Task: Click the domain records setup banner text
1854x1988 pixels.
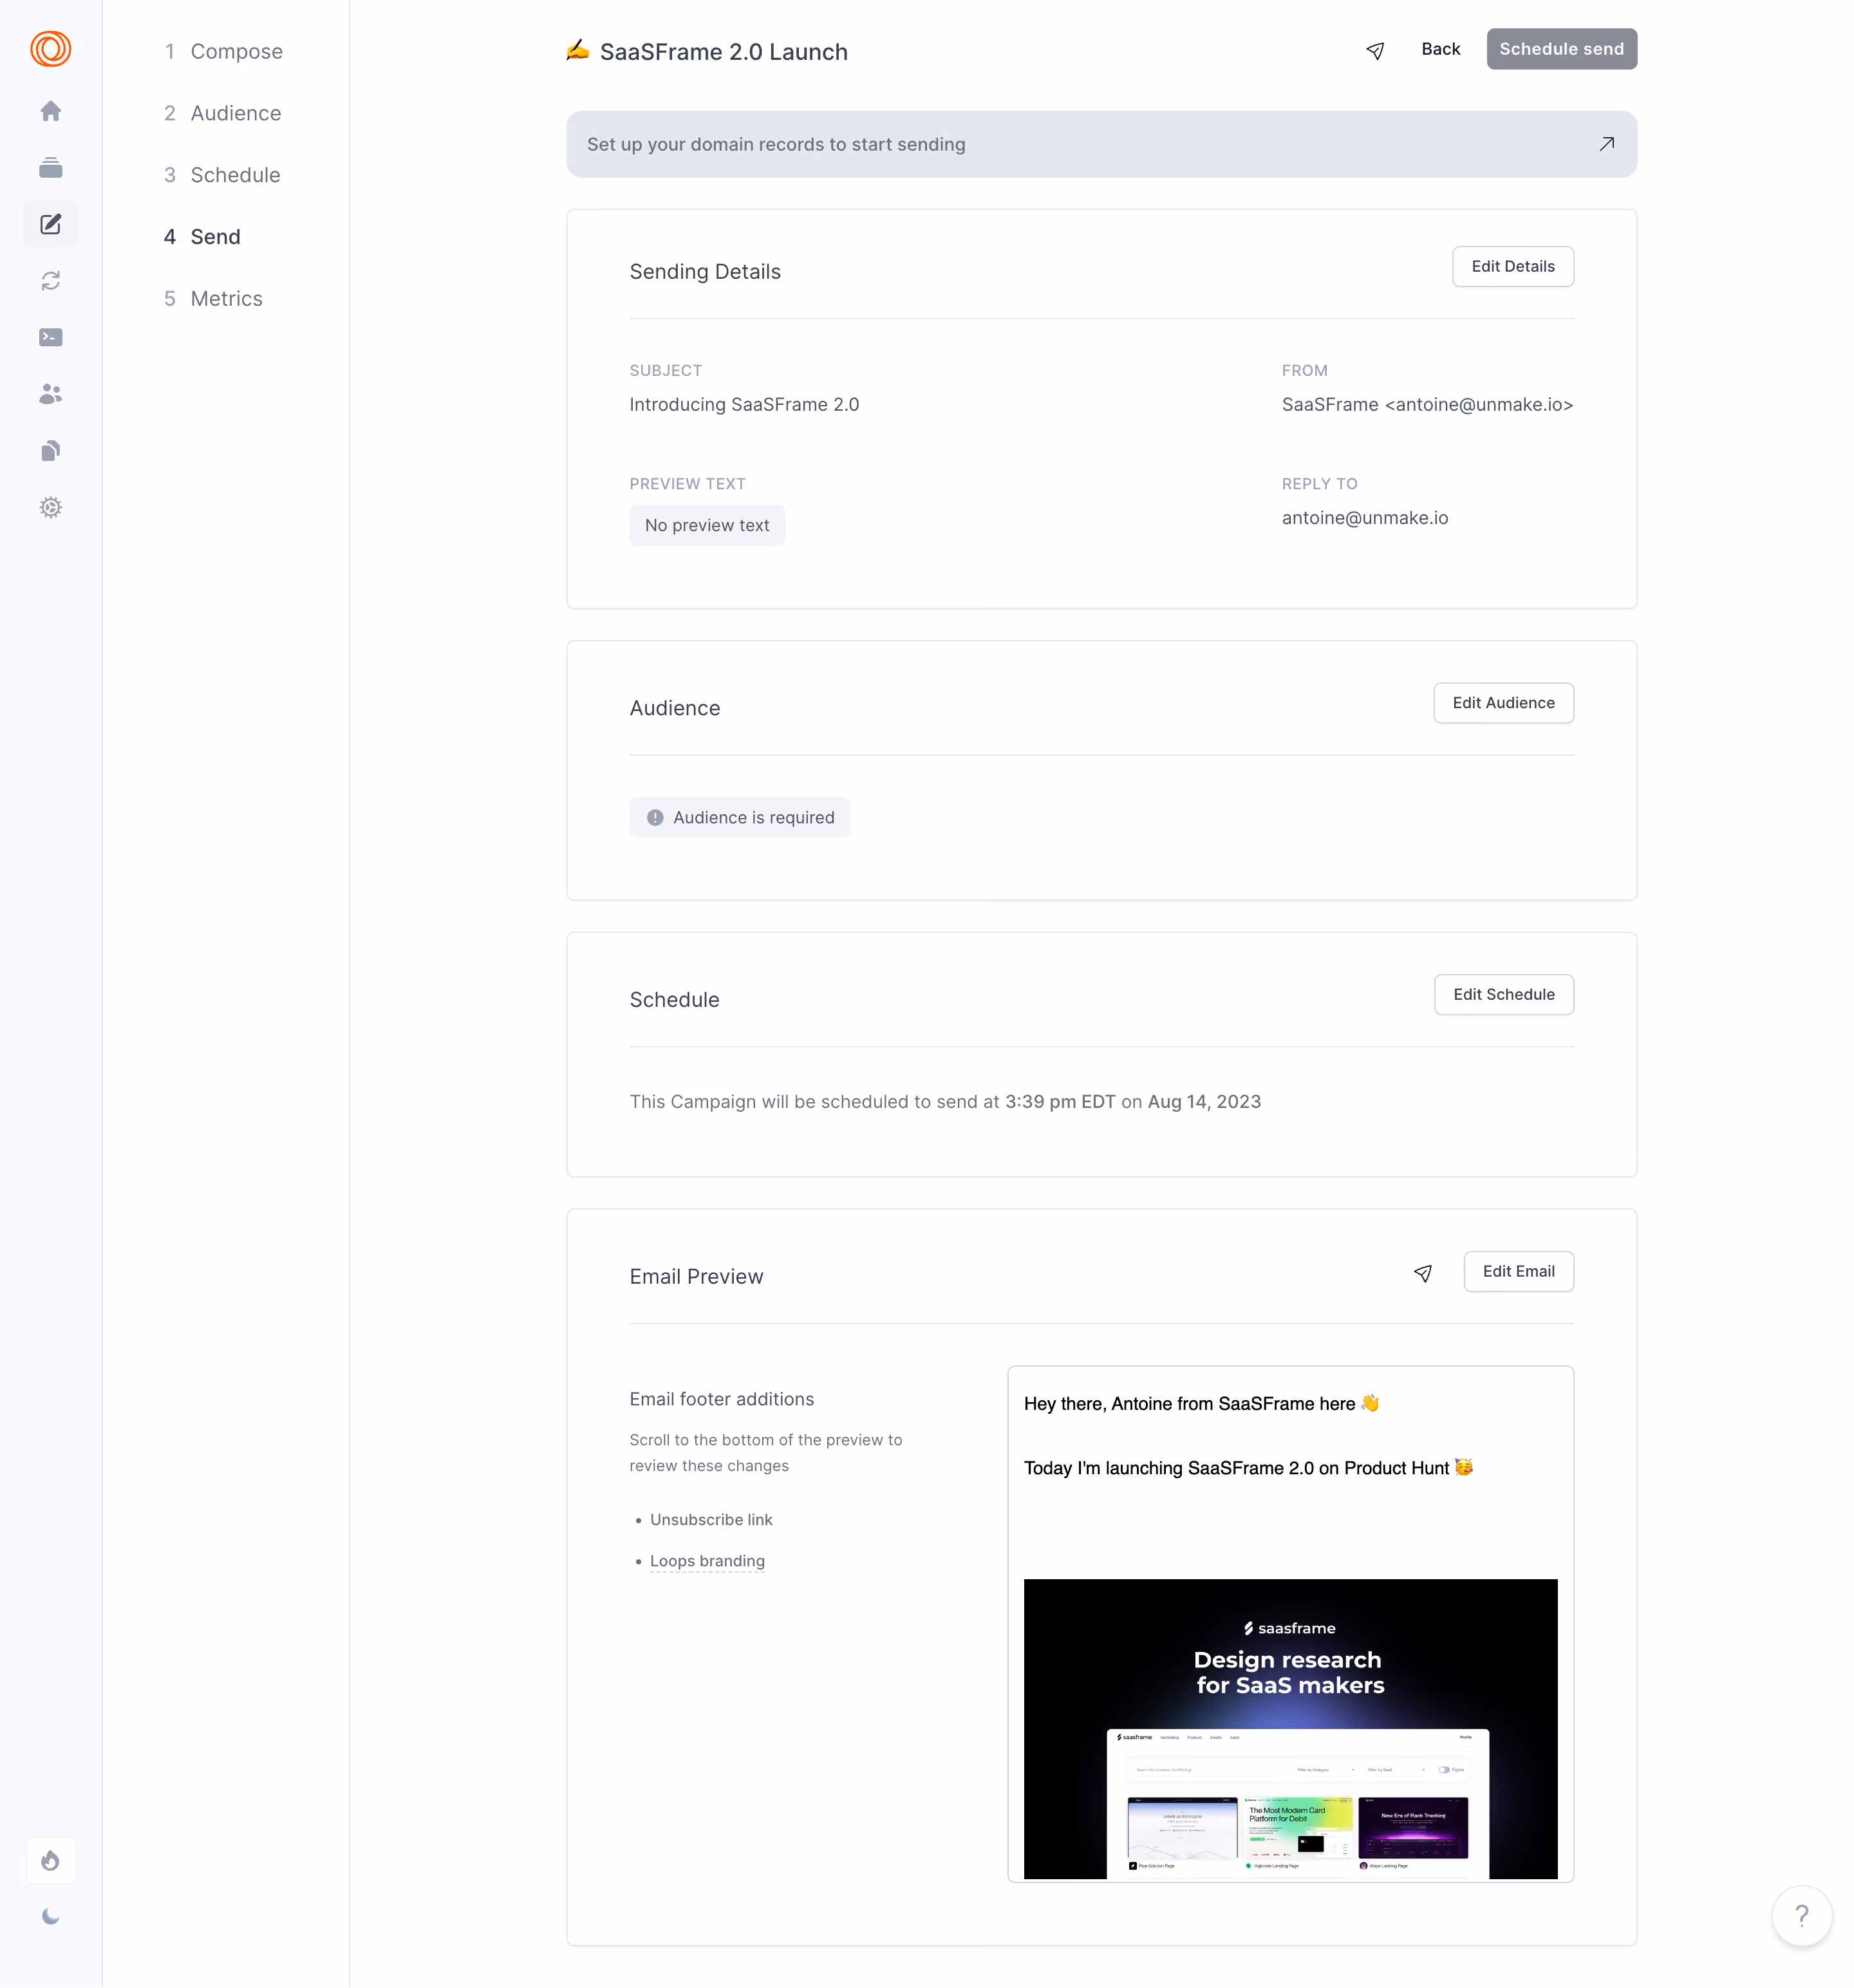Action: (776, 144)
